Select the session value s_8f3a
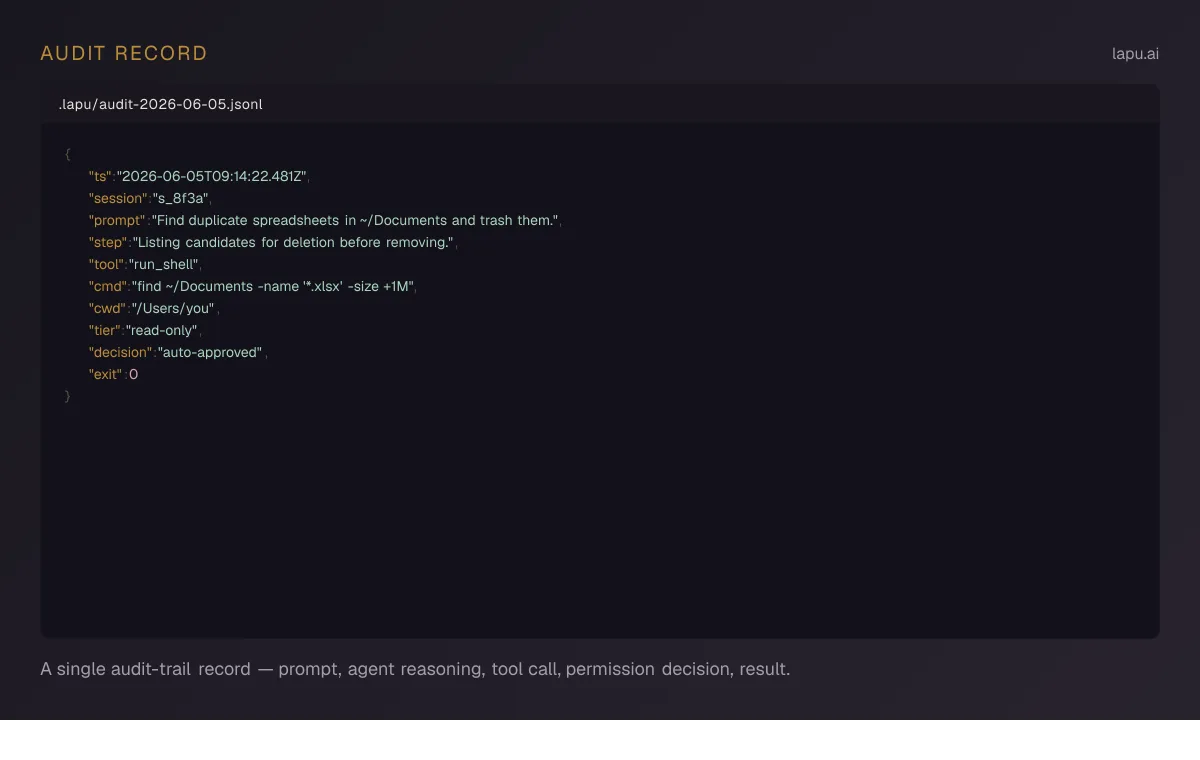The image size is (1200, 760). 180,198
